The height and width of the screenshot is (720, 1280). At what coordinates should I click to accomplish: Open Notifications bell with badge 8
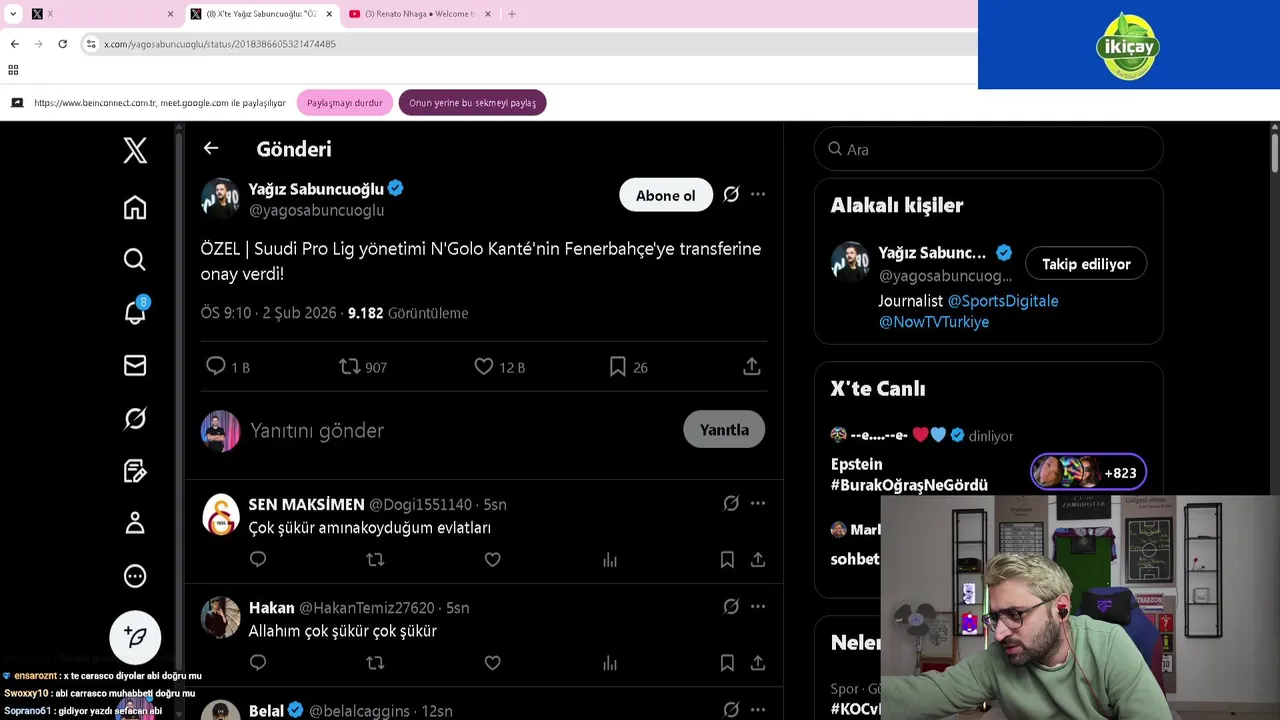coord(135,312)
